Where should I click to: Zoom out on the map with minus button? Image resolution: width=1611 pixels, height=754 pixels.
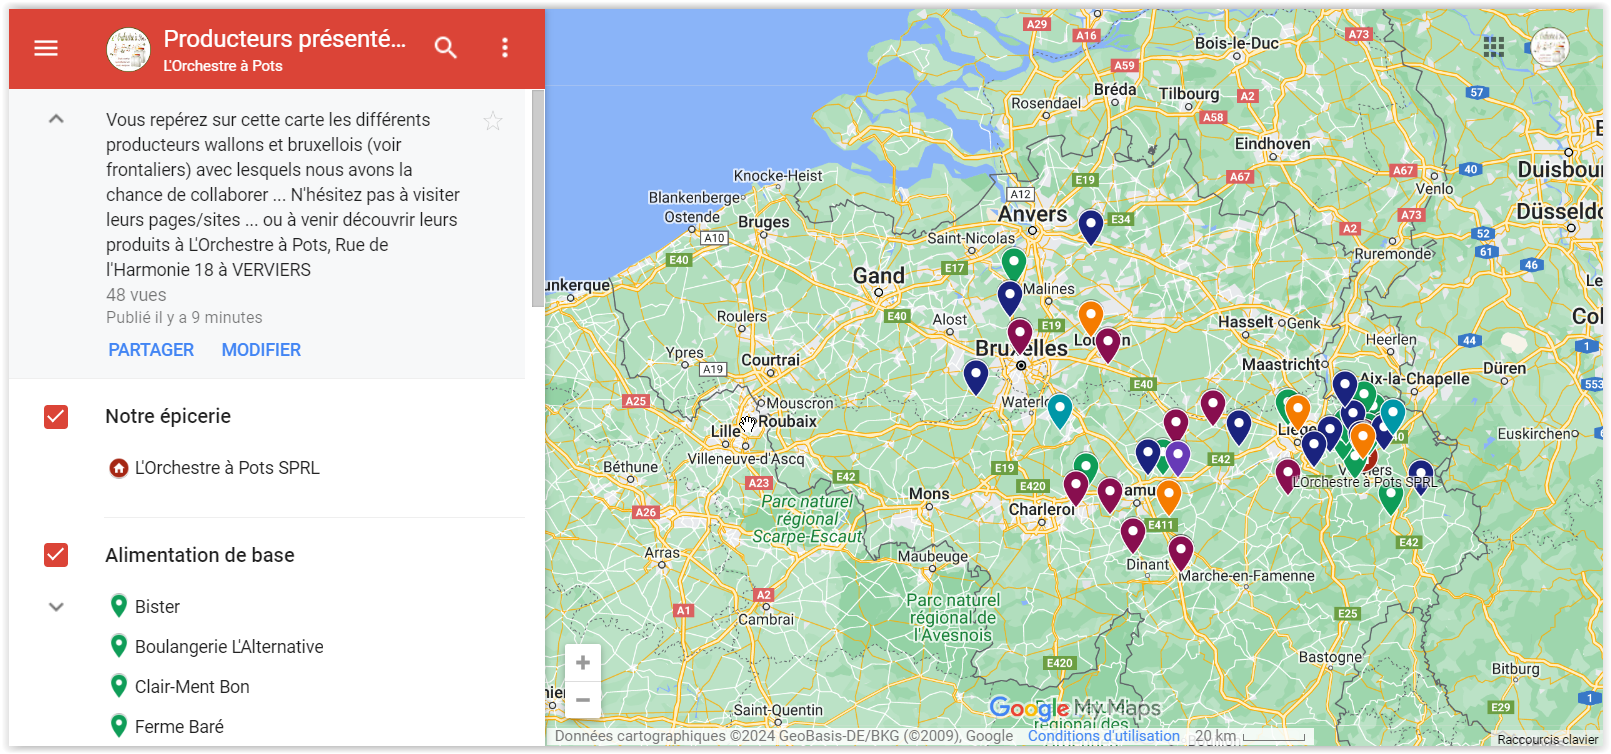pos(583,700)
